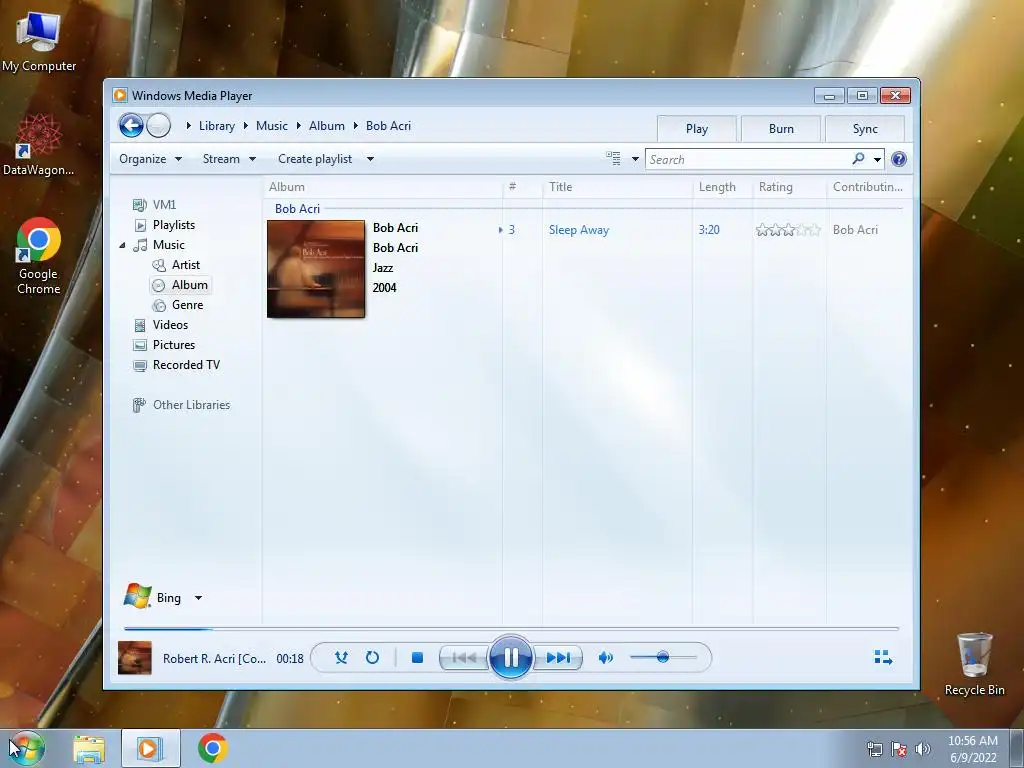This screenshot has width=1024, height=768.
Task: Click the playback seek bar
Action: pos(511,628)
